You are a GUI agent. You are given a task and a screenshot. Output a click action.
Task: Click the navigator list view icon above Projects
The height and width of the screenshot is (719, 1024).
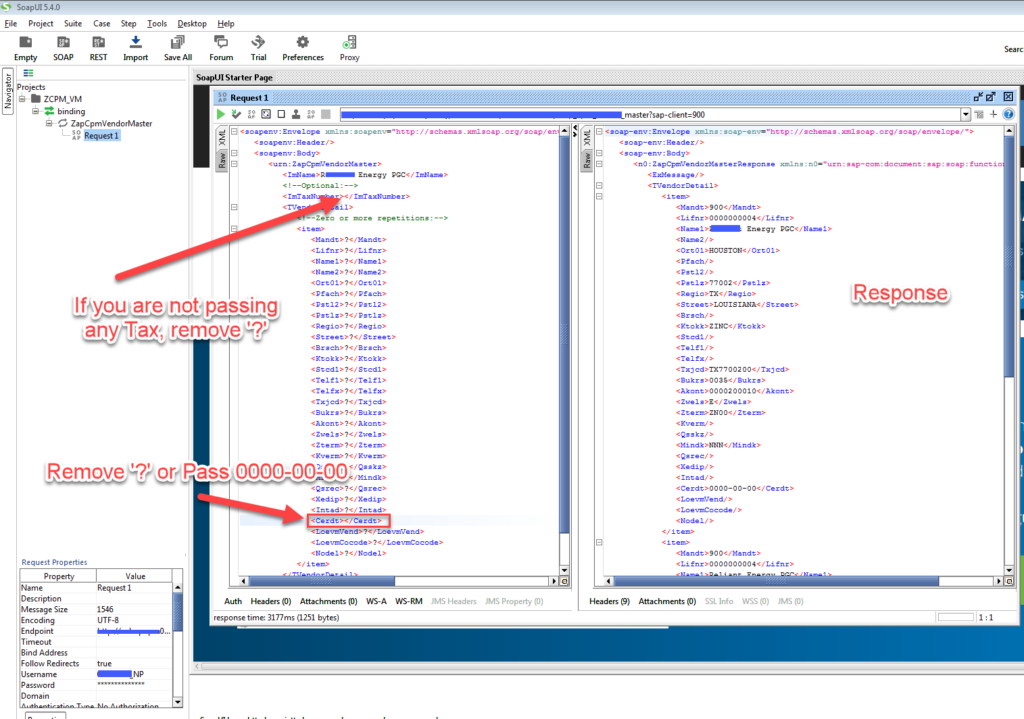point(28,73)
